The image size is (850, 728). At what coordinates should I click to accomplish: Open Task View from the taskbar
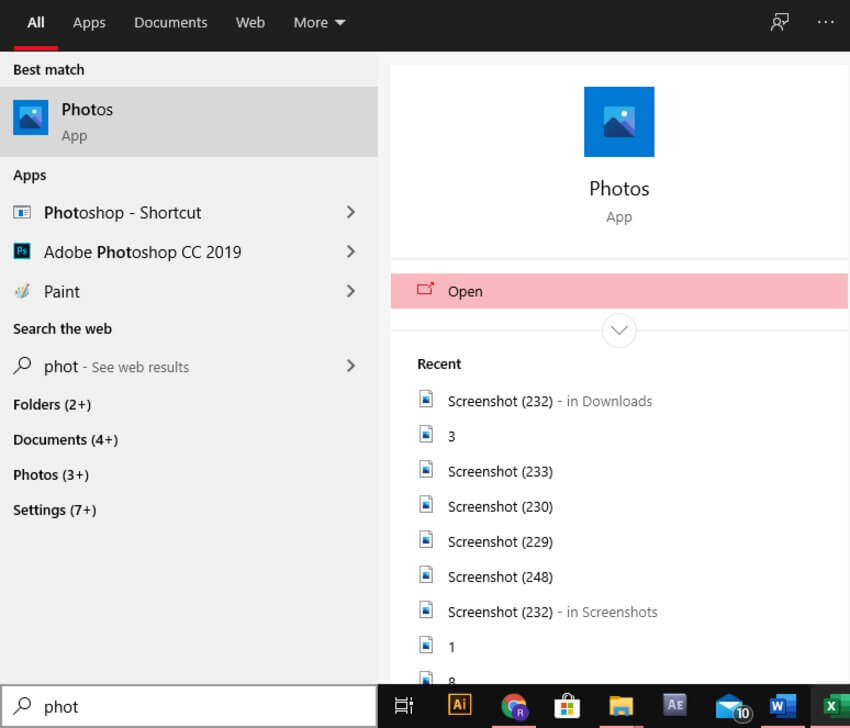coord(404,706)
